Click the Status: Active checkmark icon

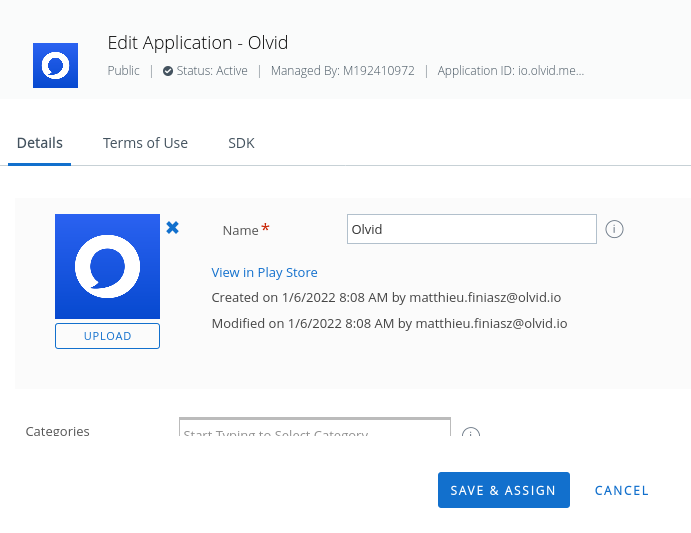coord(167,71)
